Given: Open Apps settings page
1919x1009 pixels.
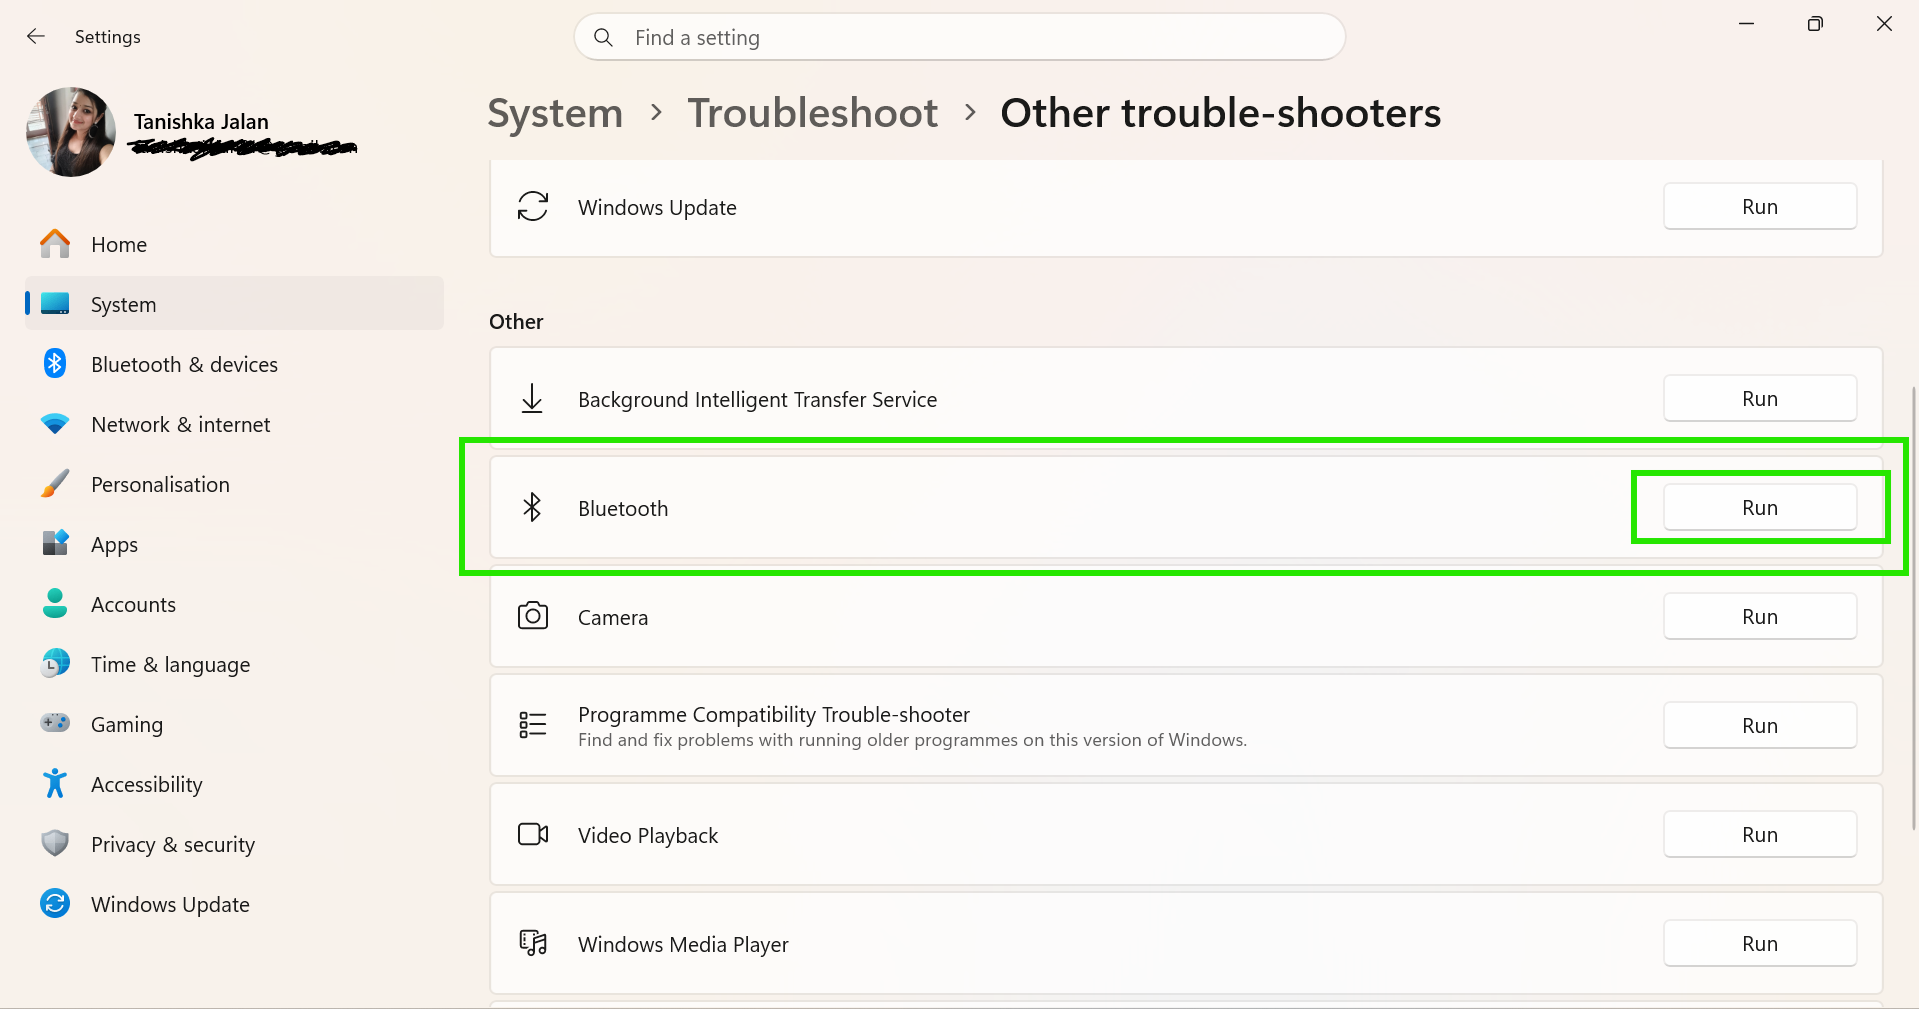Looking at the screenshot, I should tap(234, 544).
